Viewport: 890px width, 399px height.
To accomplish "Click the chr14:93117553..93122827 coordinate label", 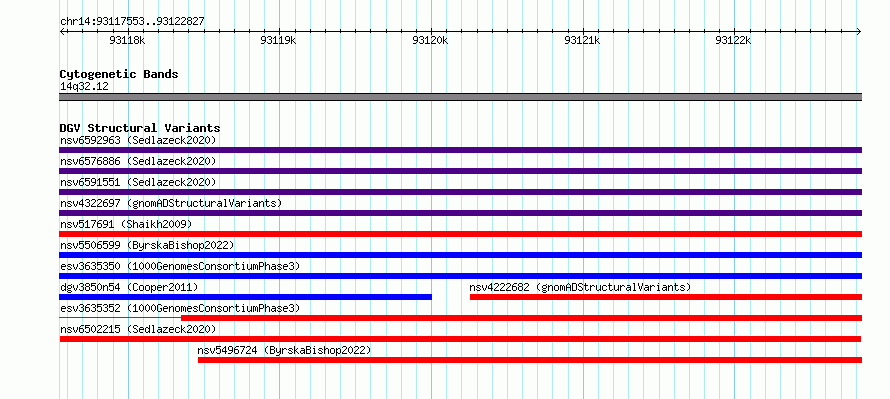I will point(132,22).
